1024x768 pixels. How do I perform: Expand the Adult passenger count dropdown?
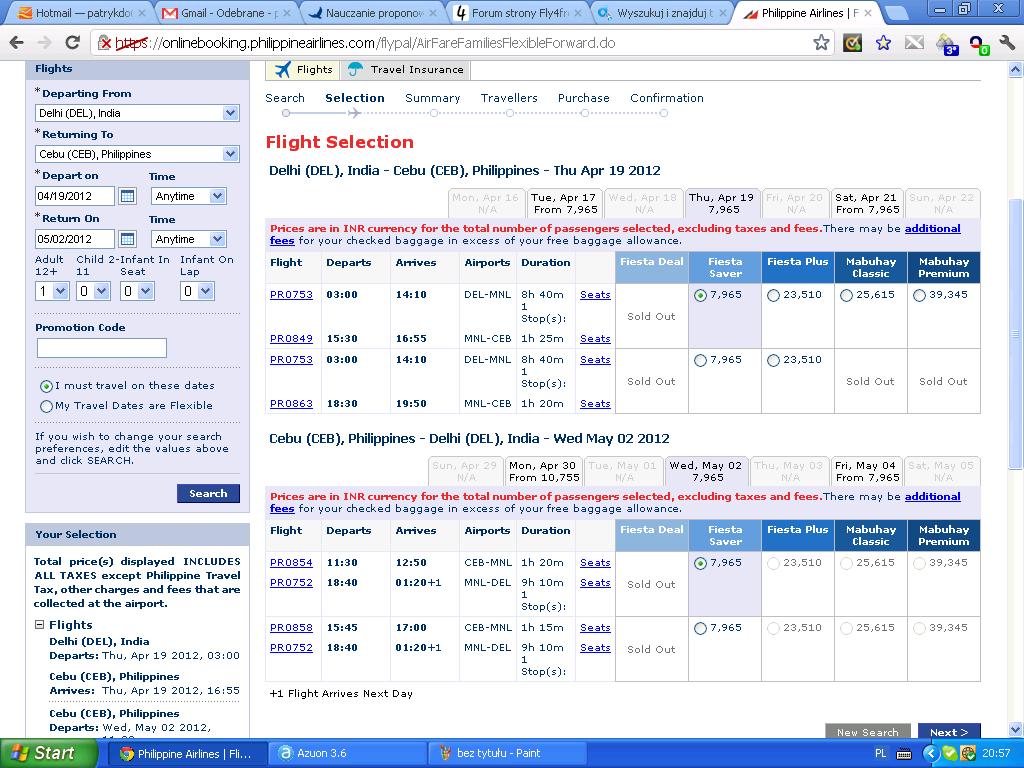pos(52,291)
